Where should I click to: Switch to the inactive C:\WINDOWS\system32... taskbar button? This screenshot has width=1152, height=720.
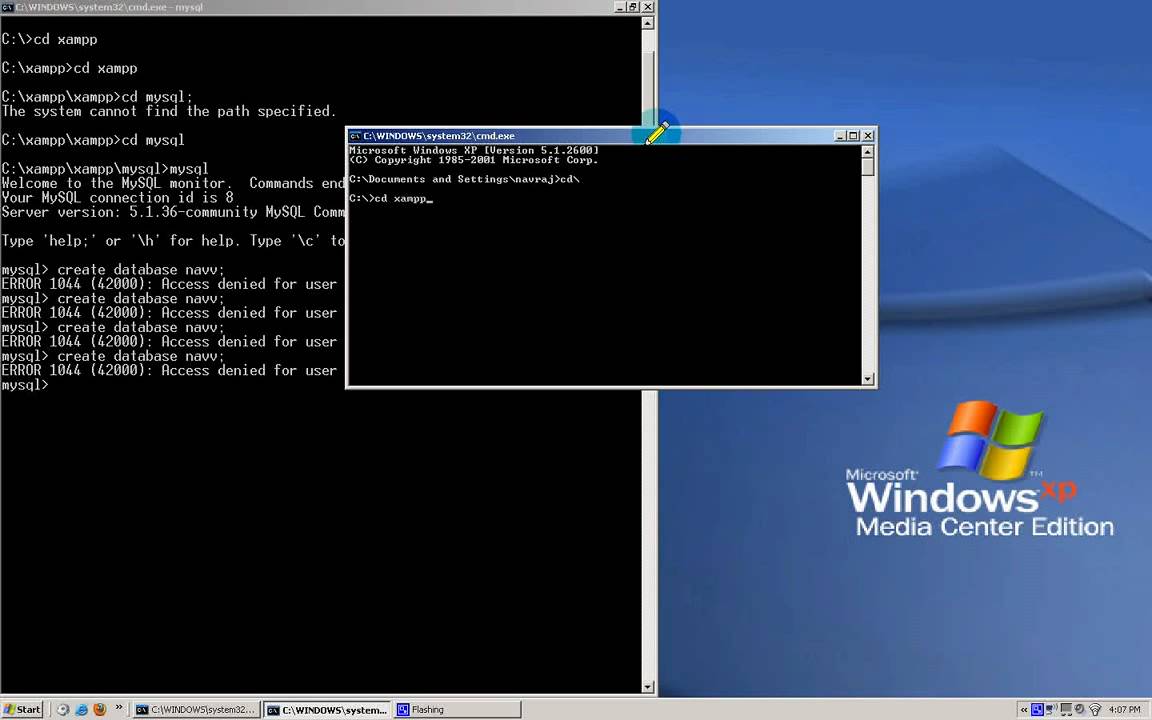[x=196, y=710]
